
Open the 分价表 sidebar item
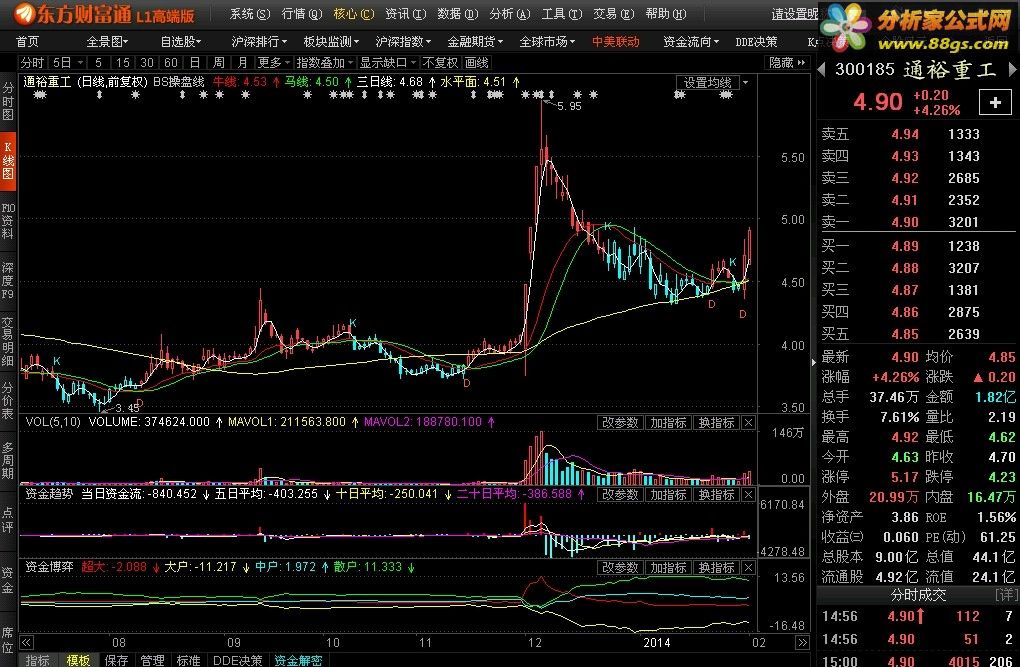8,402
